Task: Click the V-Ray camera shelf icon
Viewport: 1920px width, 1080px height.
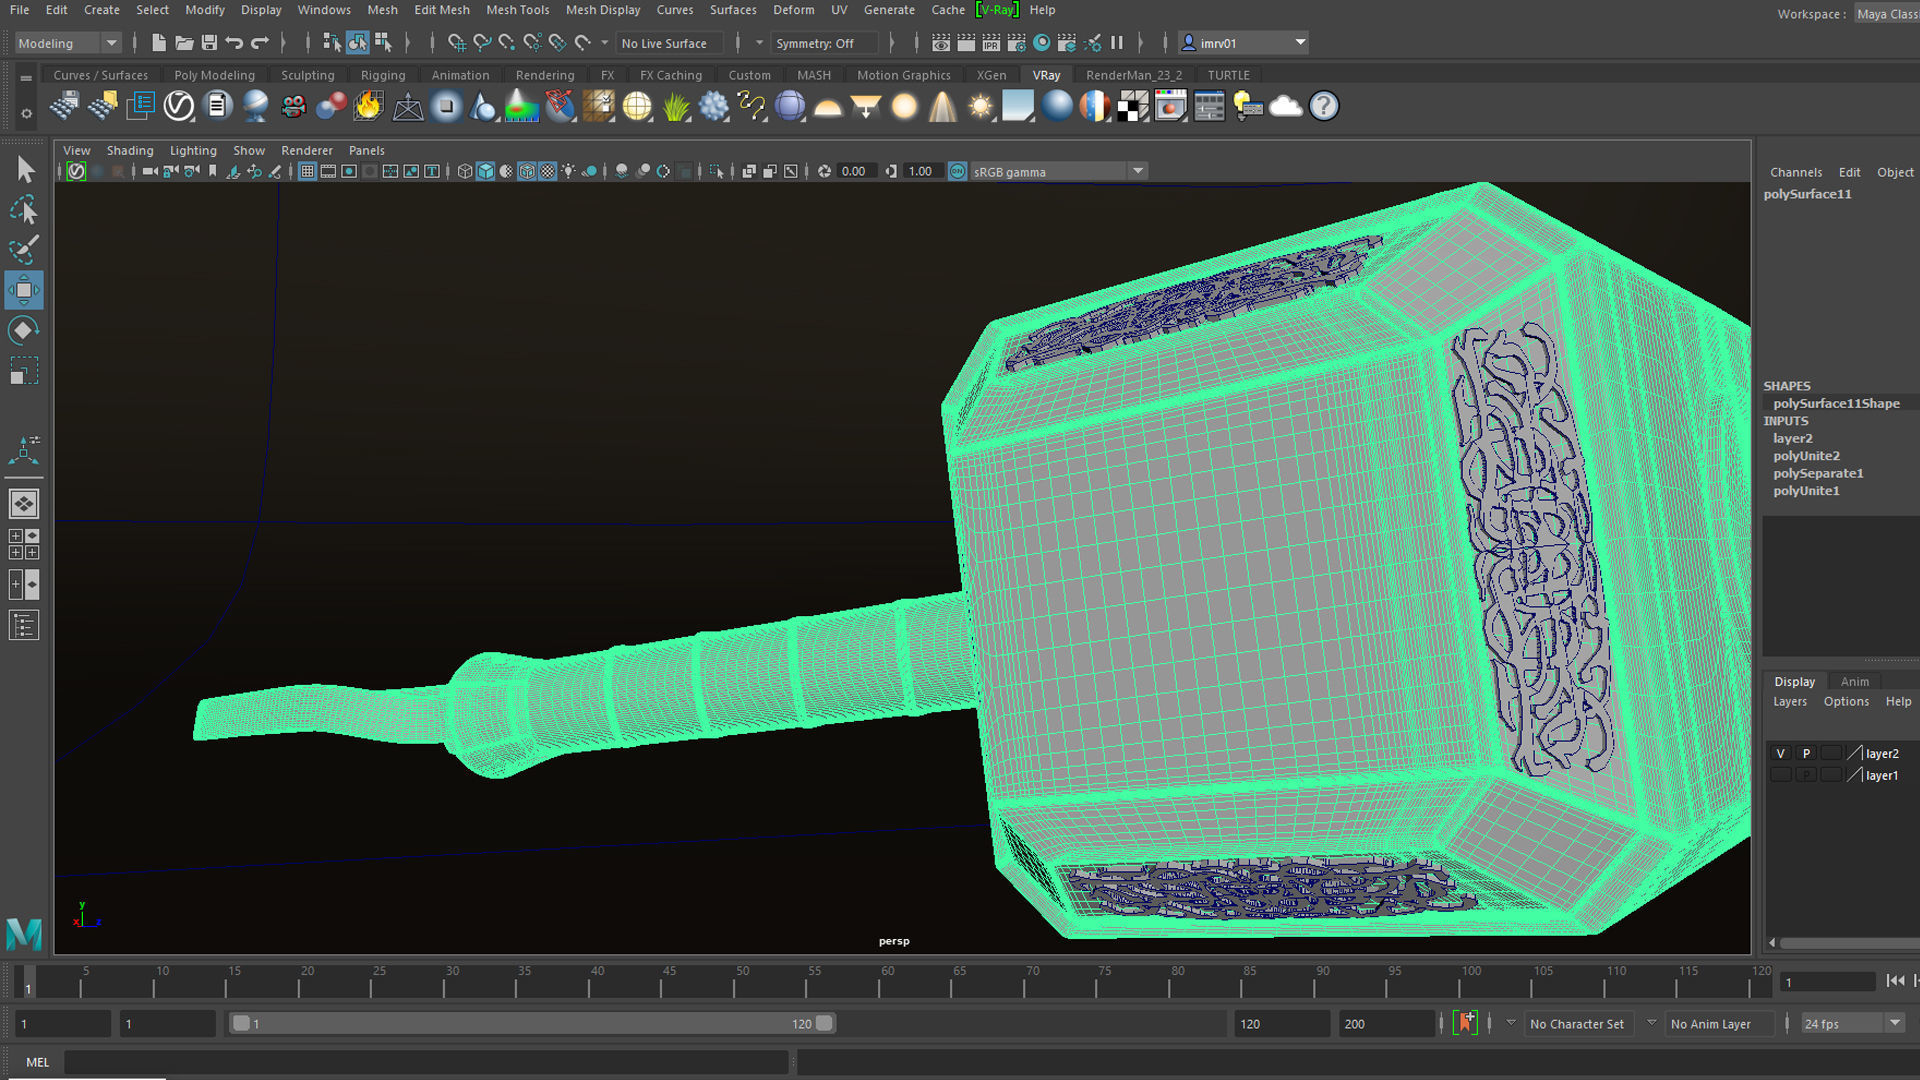Action: pos(293,106)
